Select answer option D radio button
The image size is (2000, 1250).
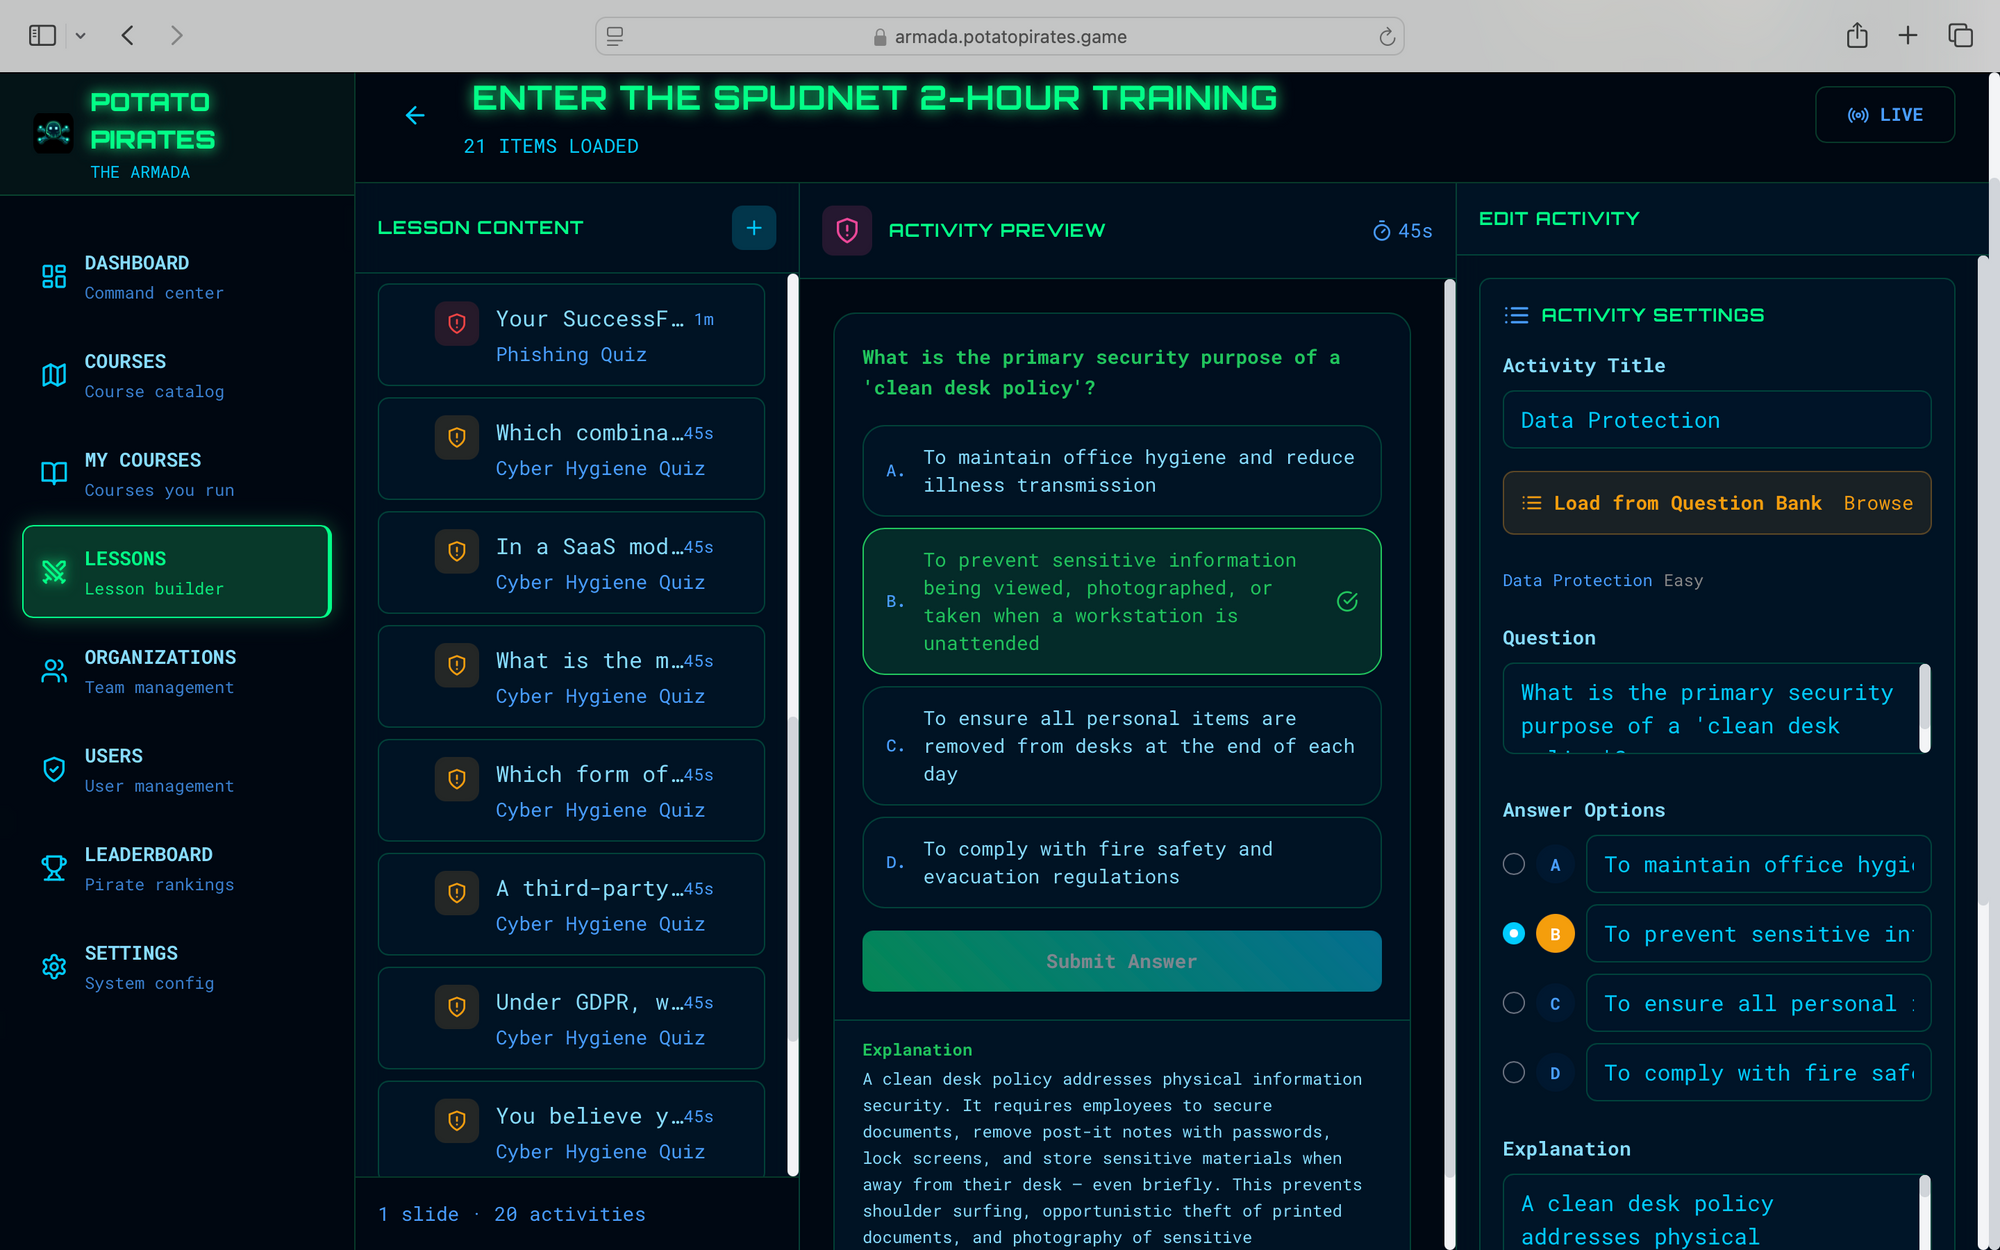[1513, 1072]
